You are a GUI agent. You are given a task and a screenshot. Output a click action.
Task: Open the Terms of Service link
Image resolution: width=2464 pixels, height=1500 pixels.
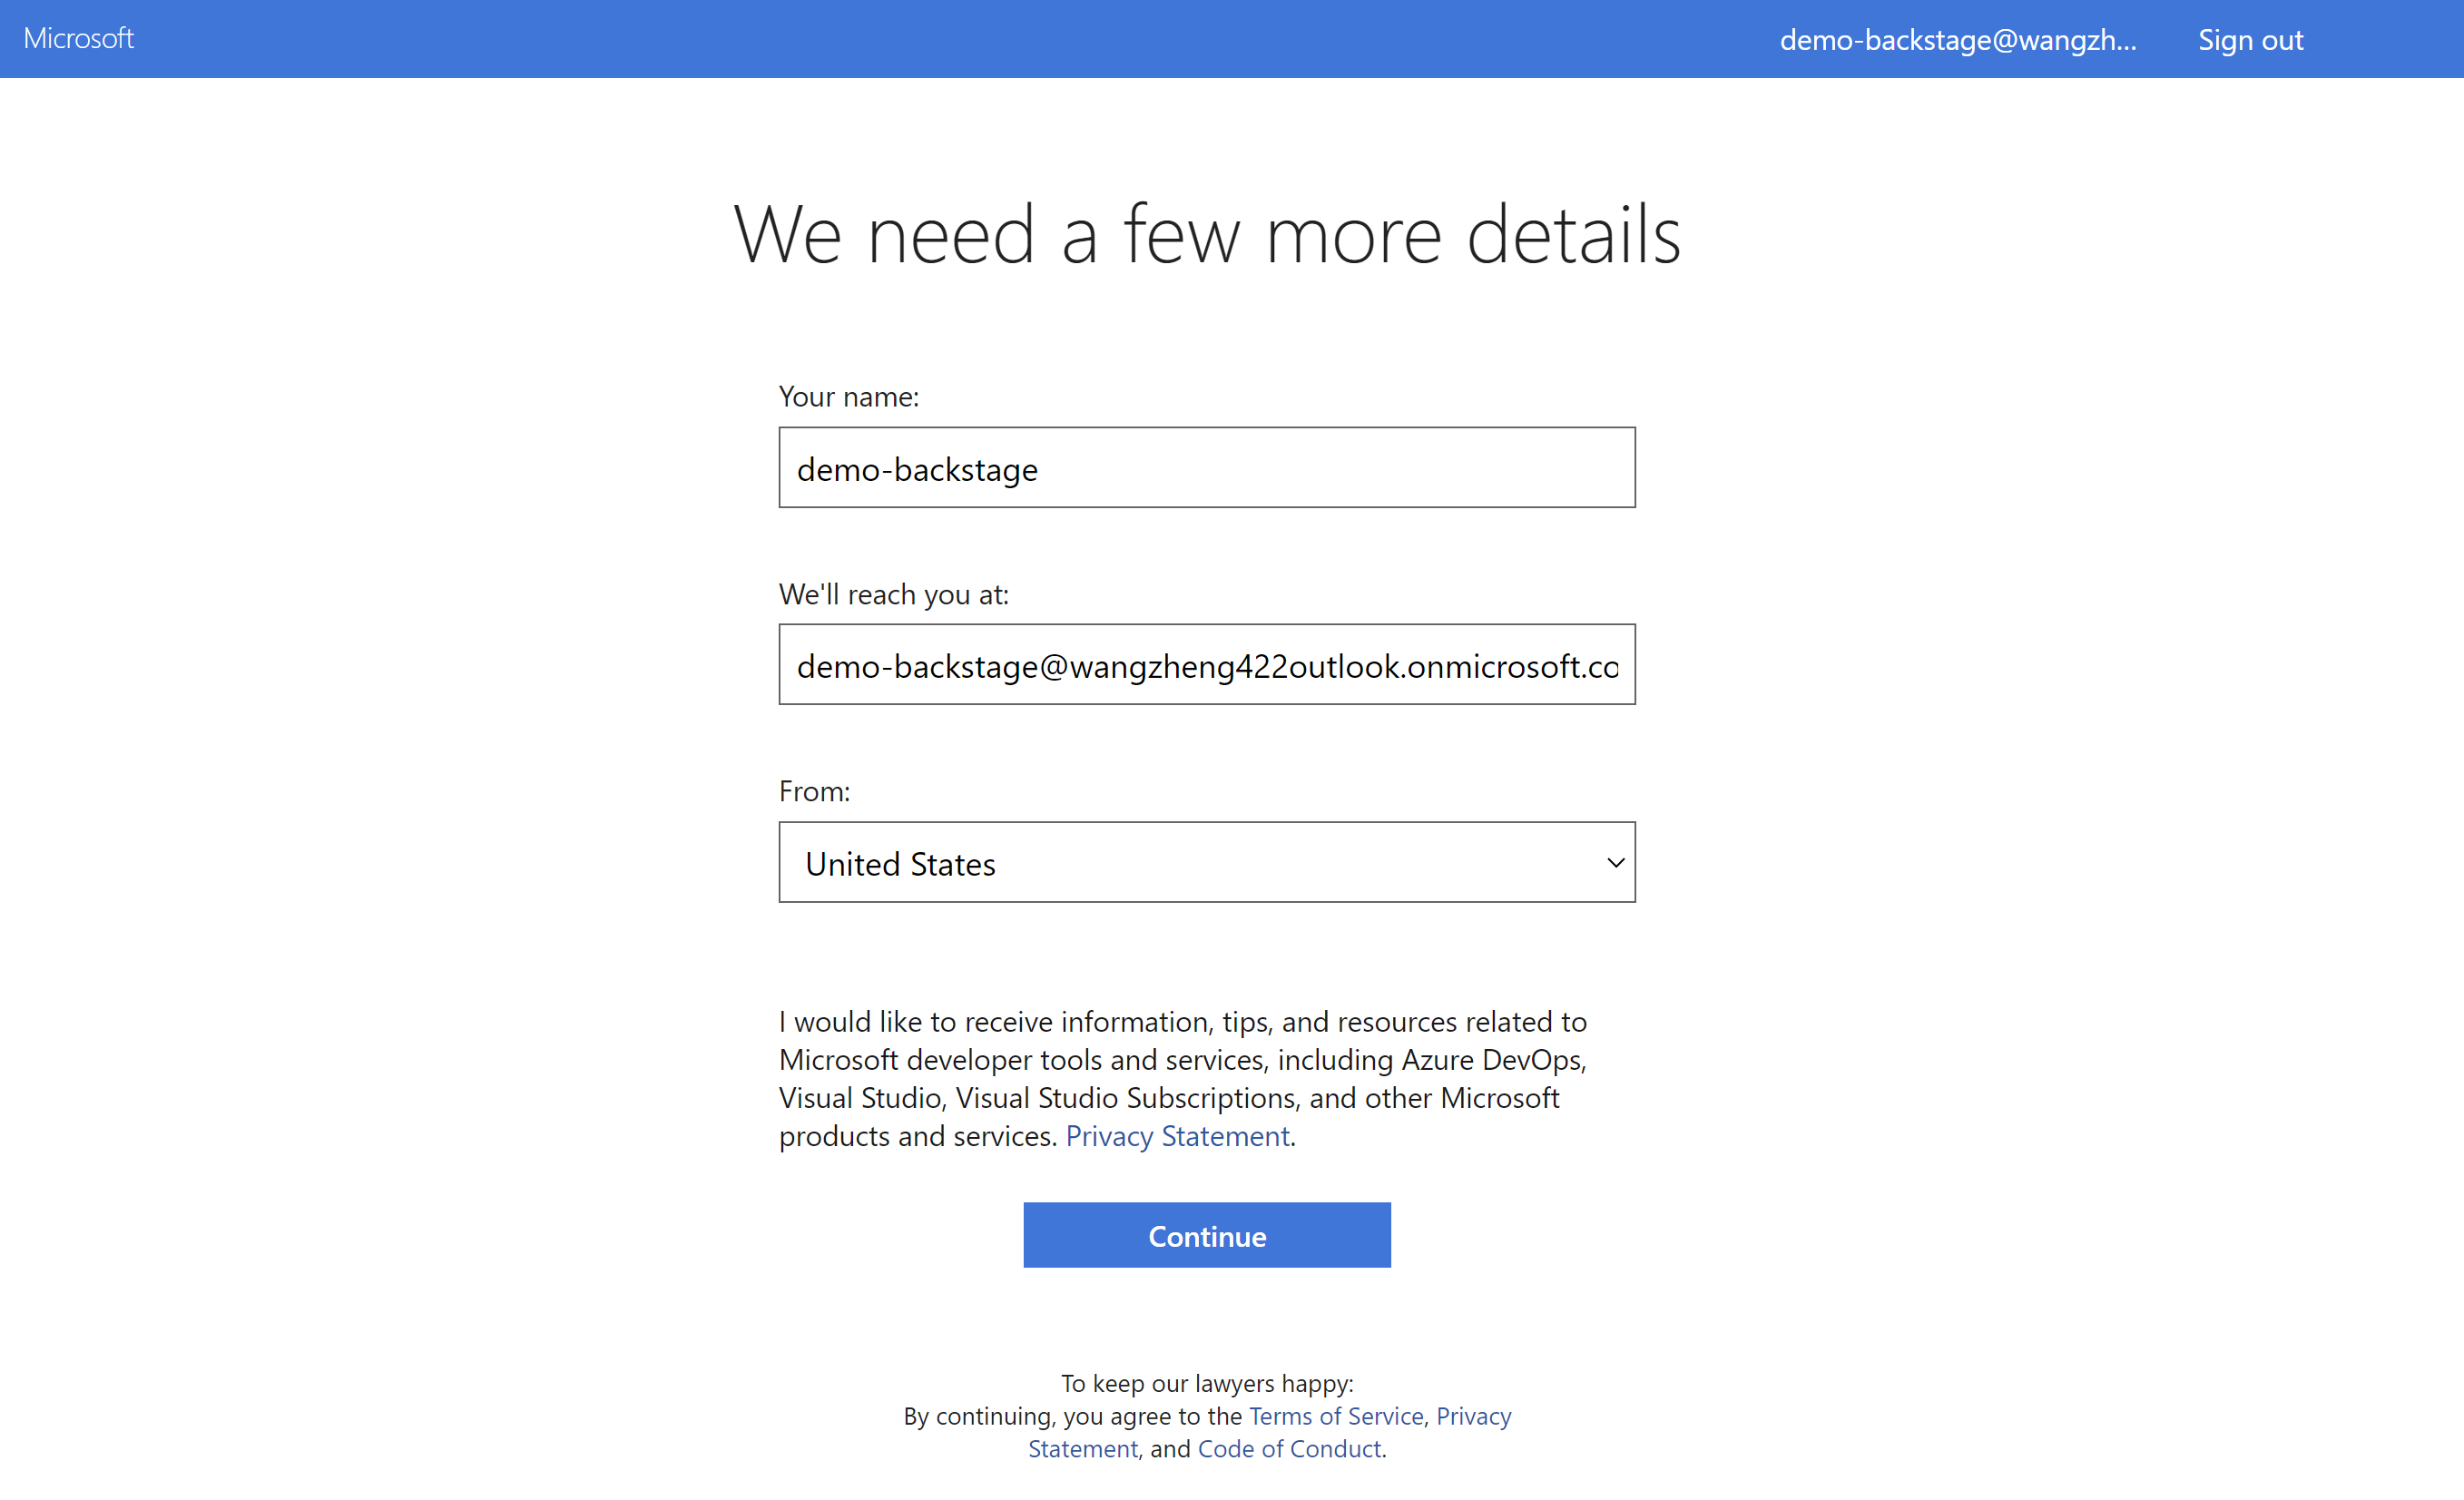pos(1335,1416)
